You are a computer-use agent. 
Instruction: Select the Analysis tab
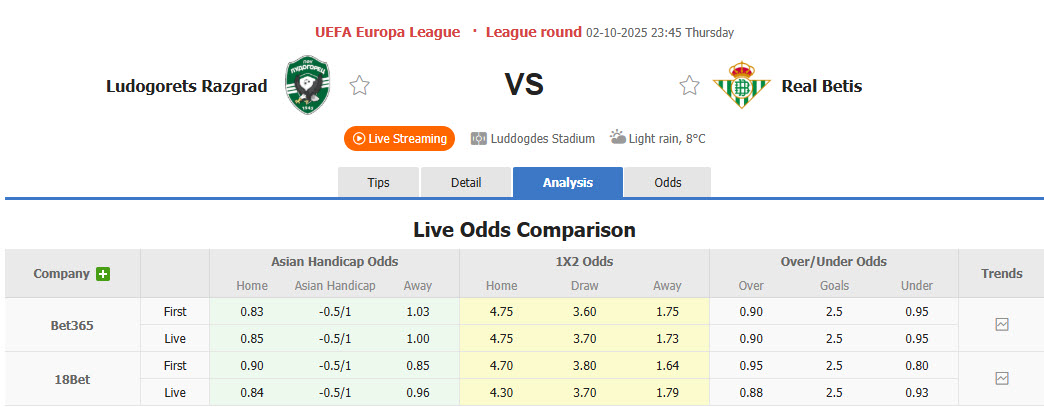click(567, 183)
